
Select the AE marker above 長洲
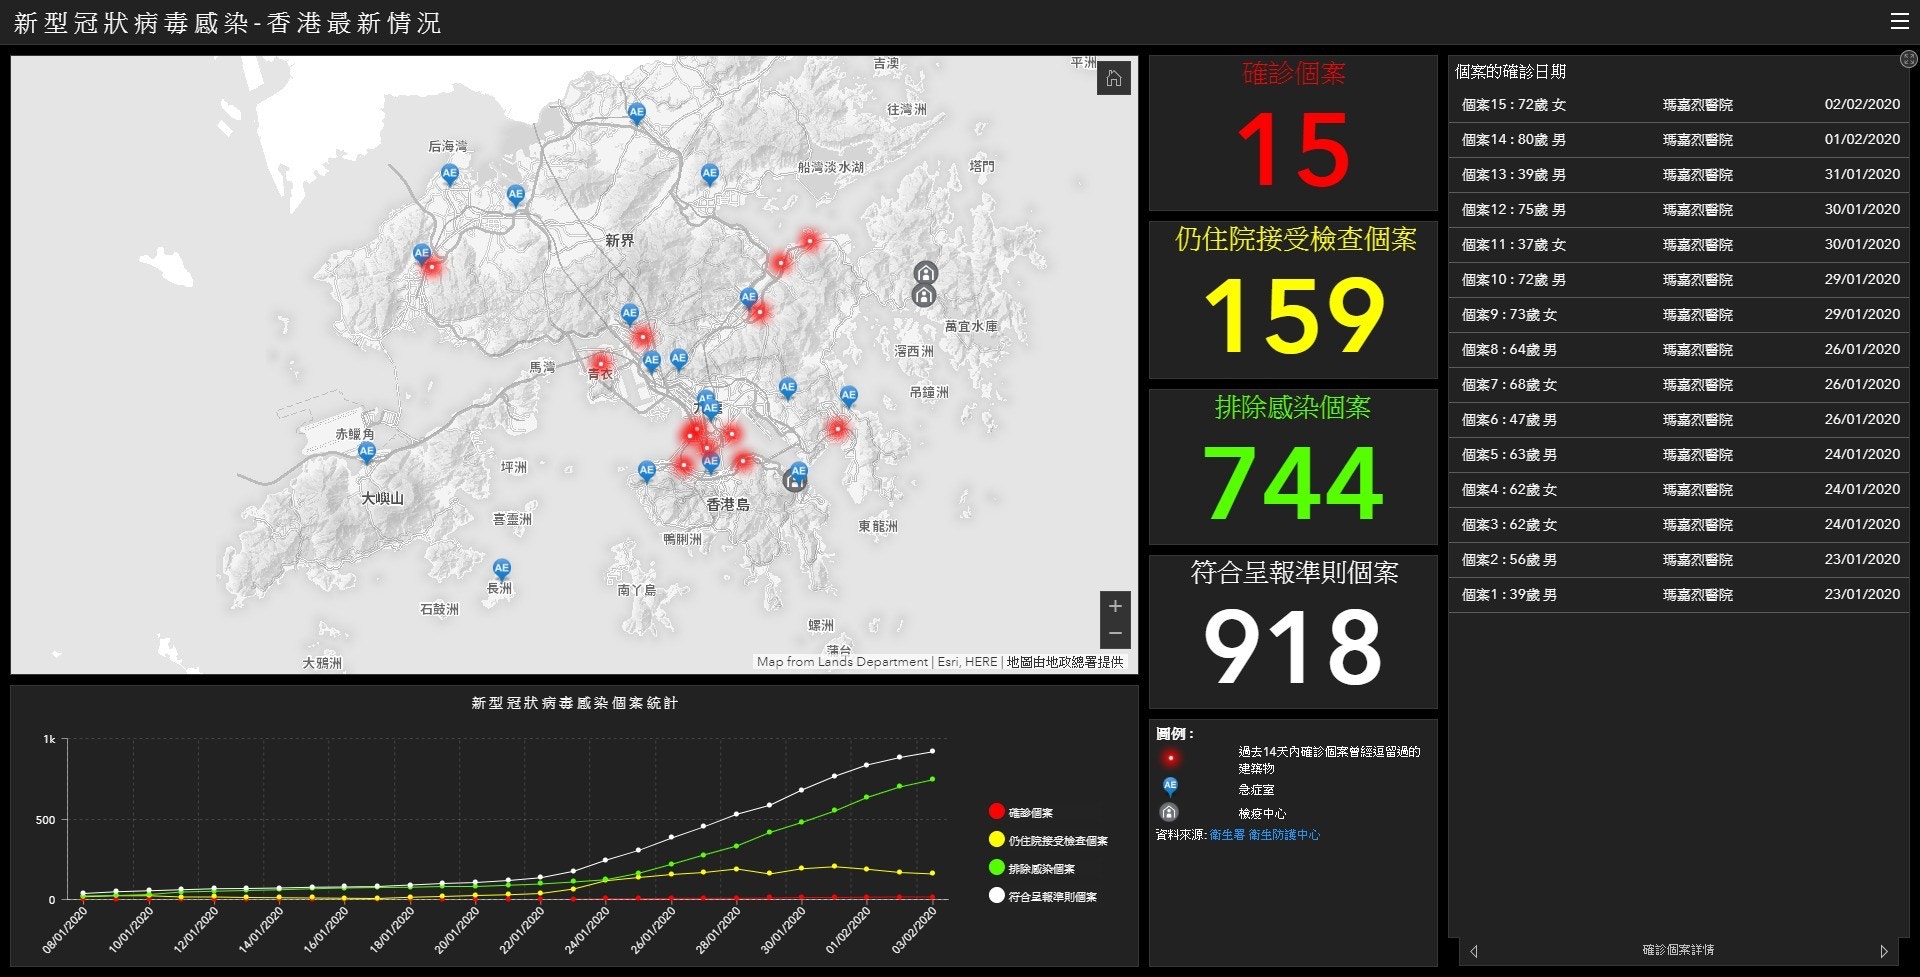point(502,568)
